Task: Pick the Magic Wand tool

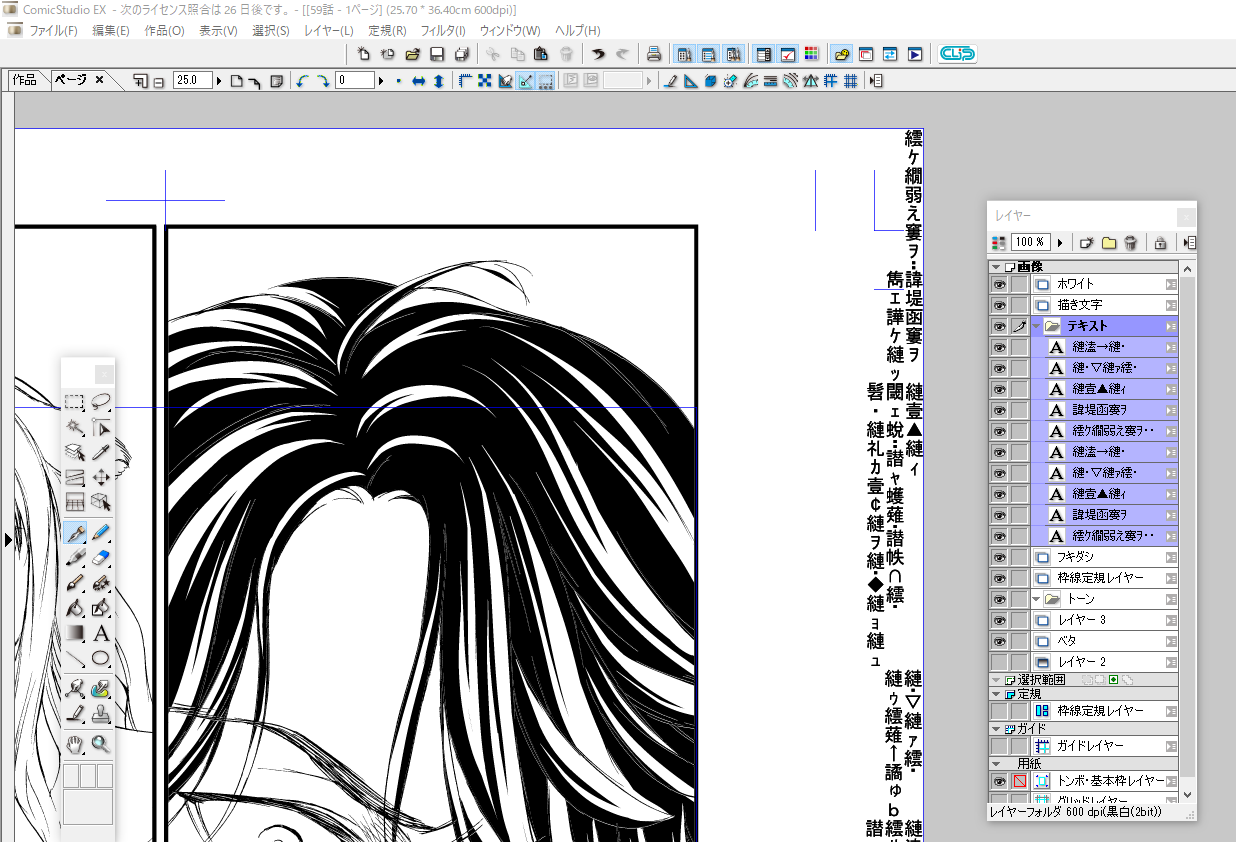Action: click(74, 428)
